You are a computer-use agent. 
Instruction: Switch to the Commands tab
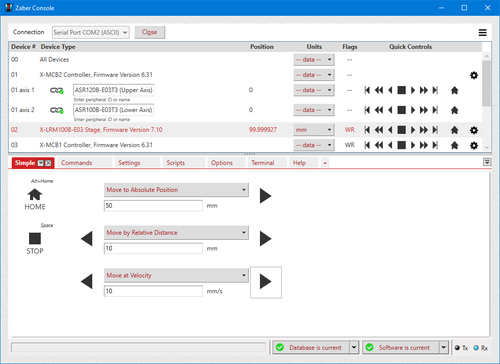coord(77,163)
